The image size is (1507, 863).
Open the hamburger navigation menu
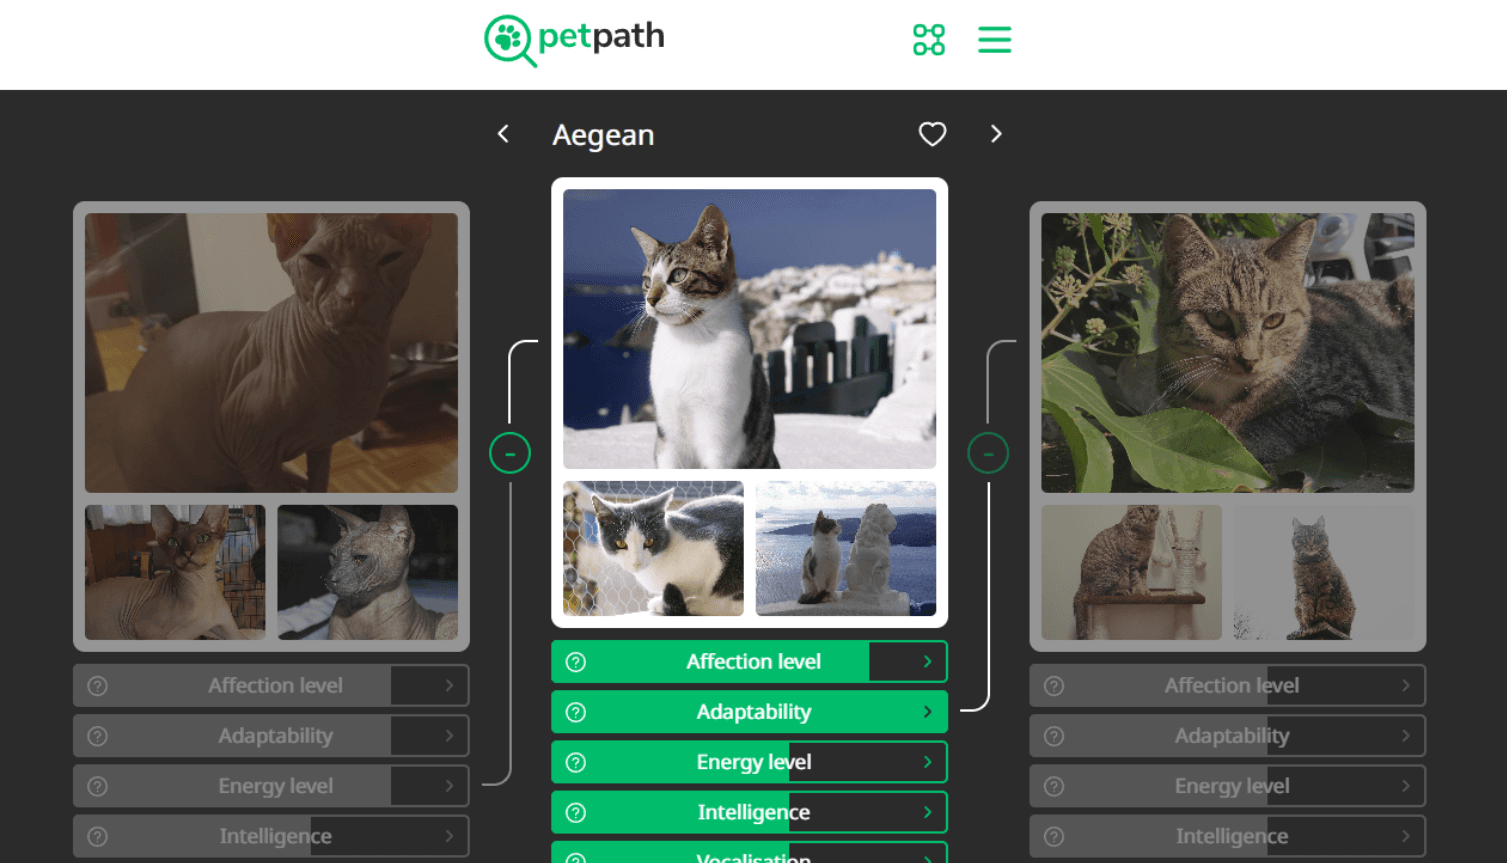[x=994, y=40]
